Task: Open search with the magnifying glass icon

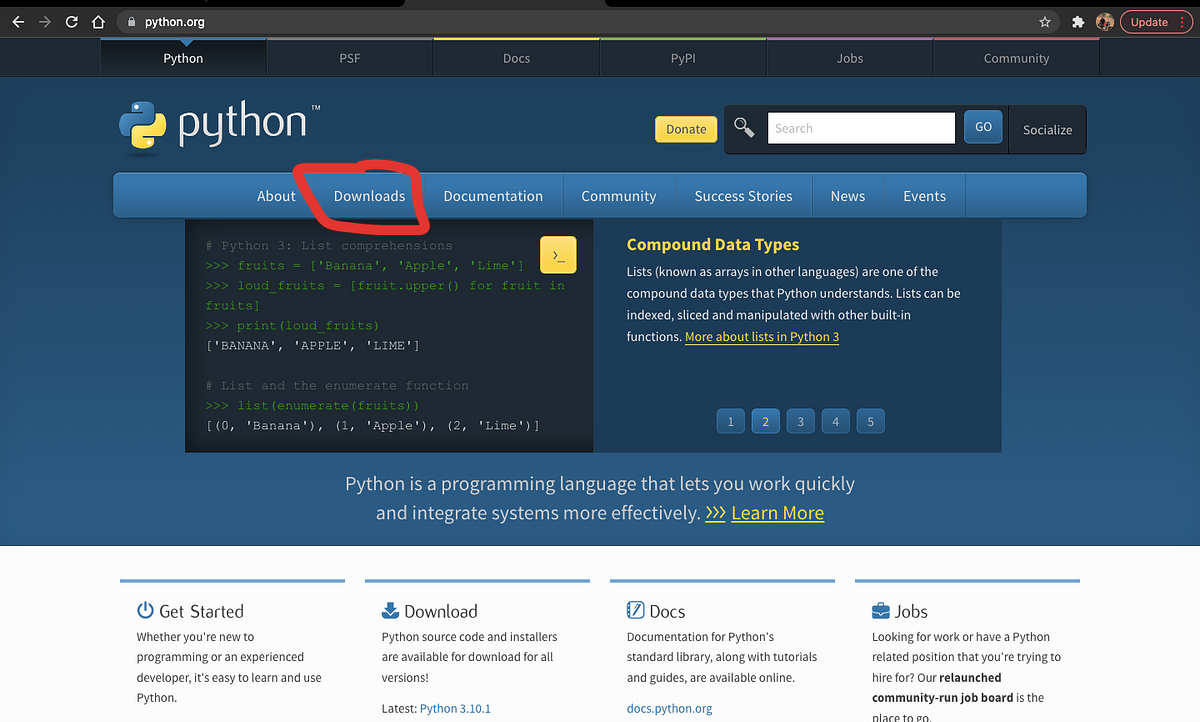Action: click(x=742, y=128)
